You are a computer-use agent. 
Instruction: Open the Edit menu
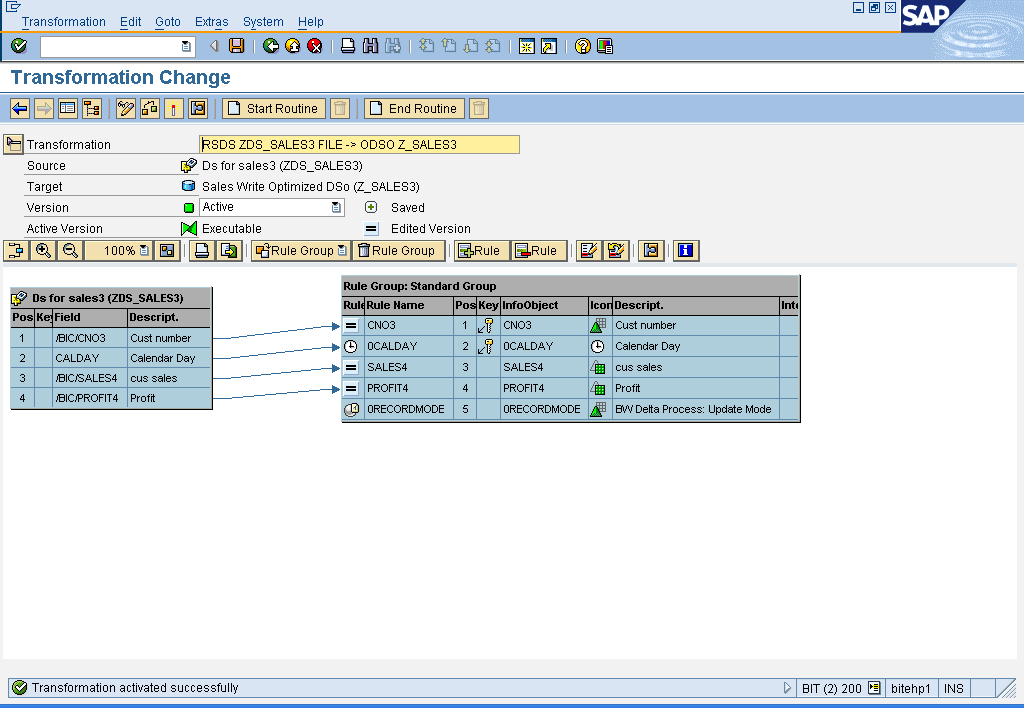[x=131, y=22]
